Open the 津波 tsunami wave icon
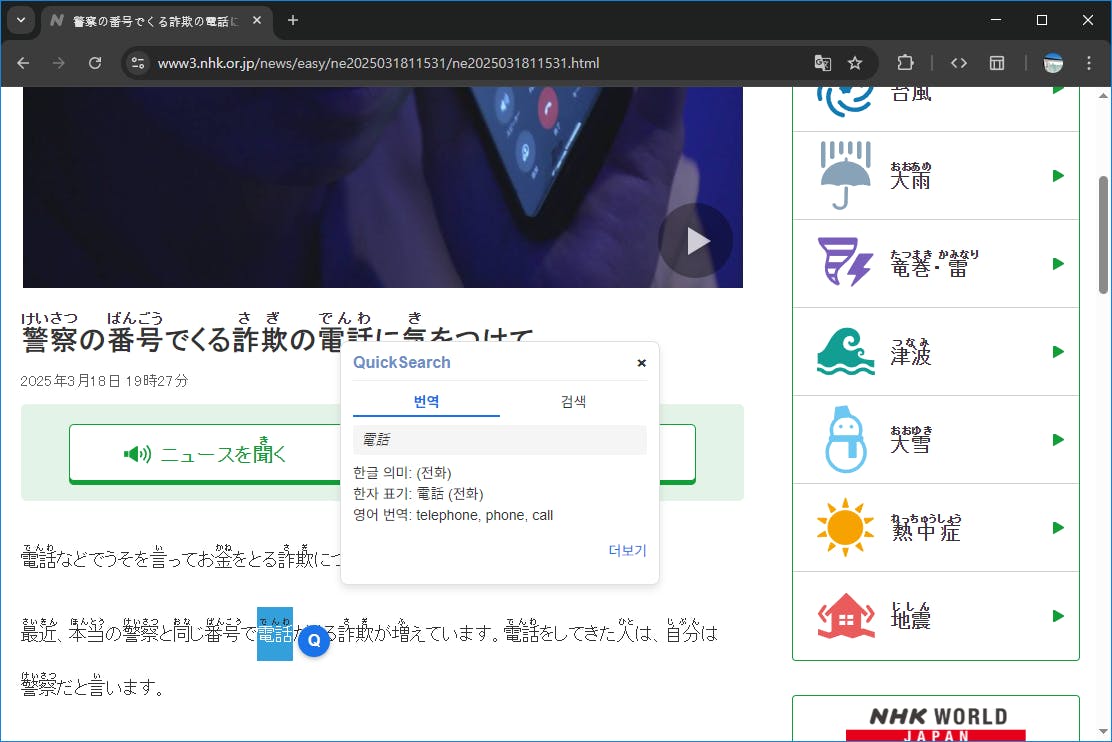The height and width of the screenshot is (742, 1112). click(x=845, y=351)
